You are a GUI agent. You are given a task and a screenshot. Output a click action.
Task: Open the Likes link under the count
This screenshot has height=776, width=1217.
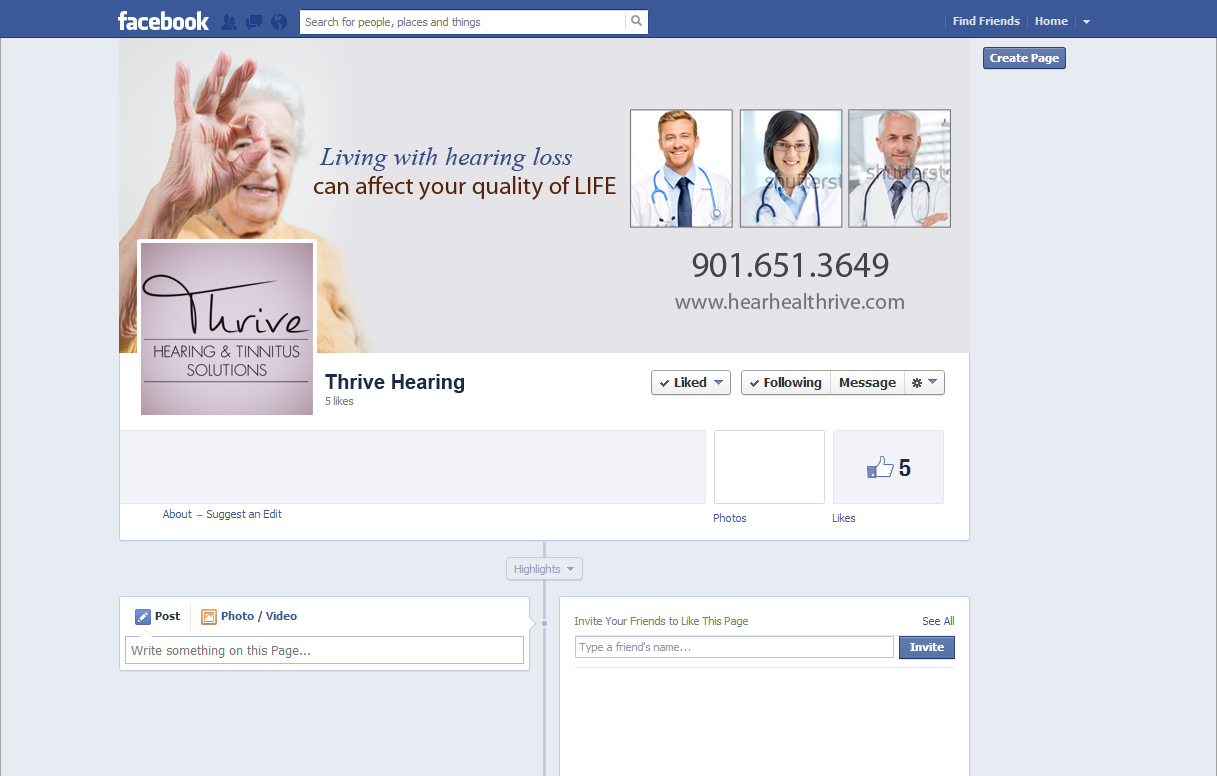[844, 518]
